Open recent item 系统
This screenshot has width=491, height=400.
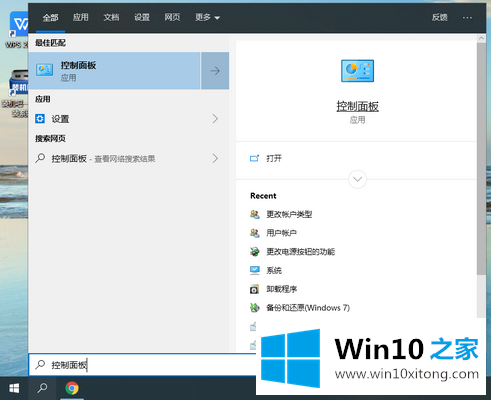pyautogui.click(x=274, y=270)
